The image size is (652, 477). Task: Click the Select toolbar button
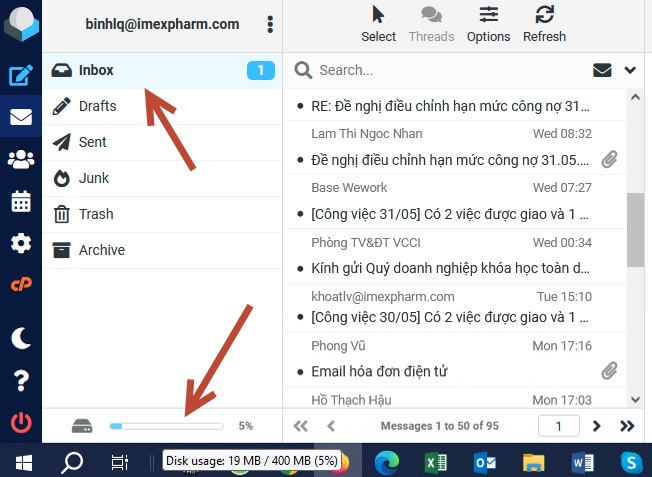[378, 24]
